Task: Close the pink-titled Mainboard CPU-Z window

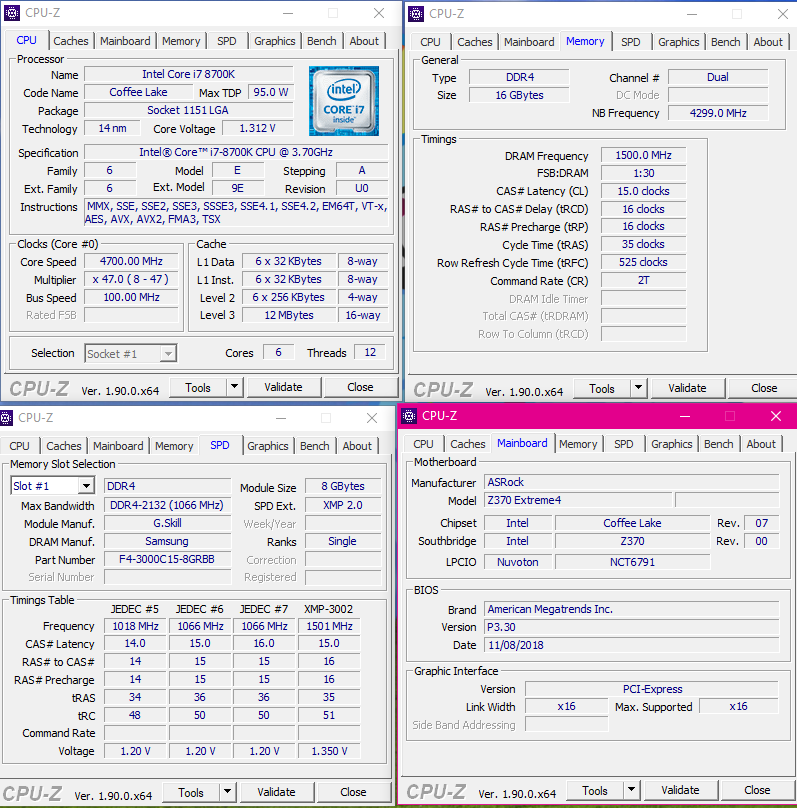Action: pos(775,416)
